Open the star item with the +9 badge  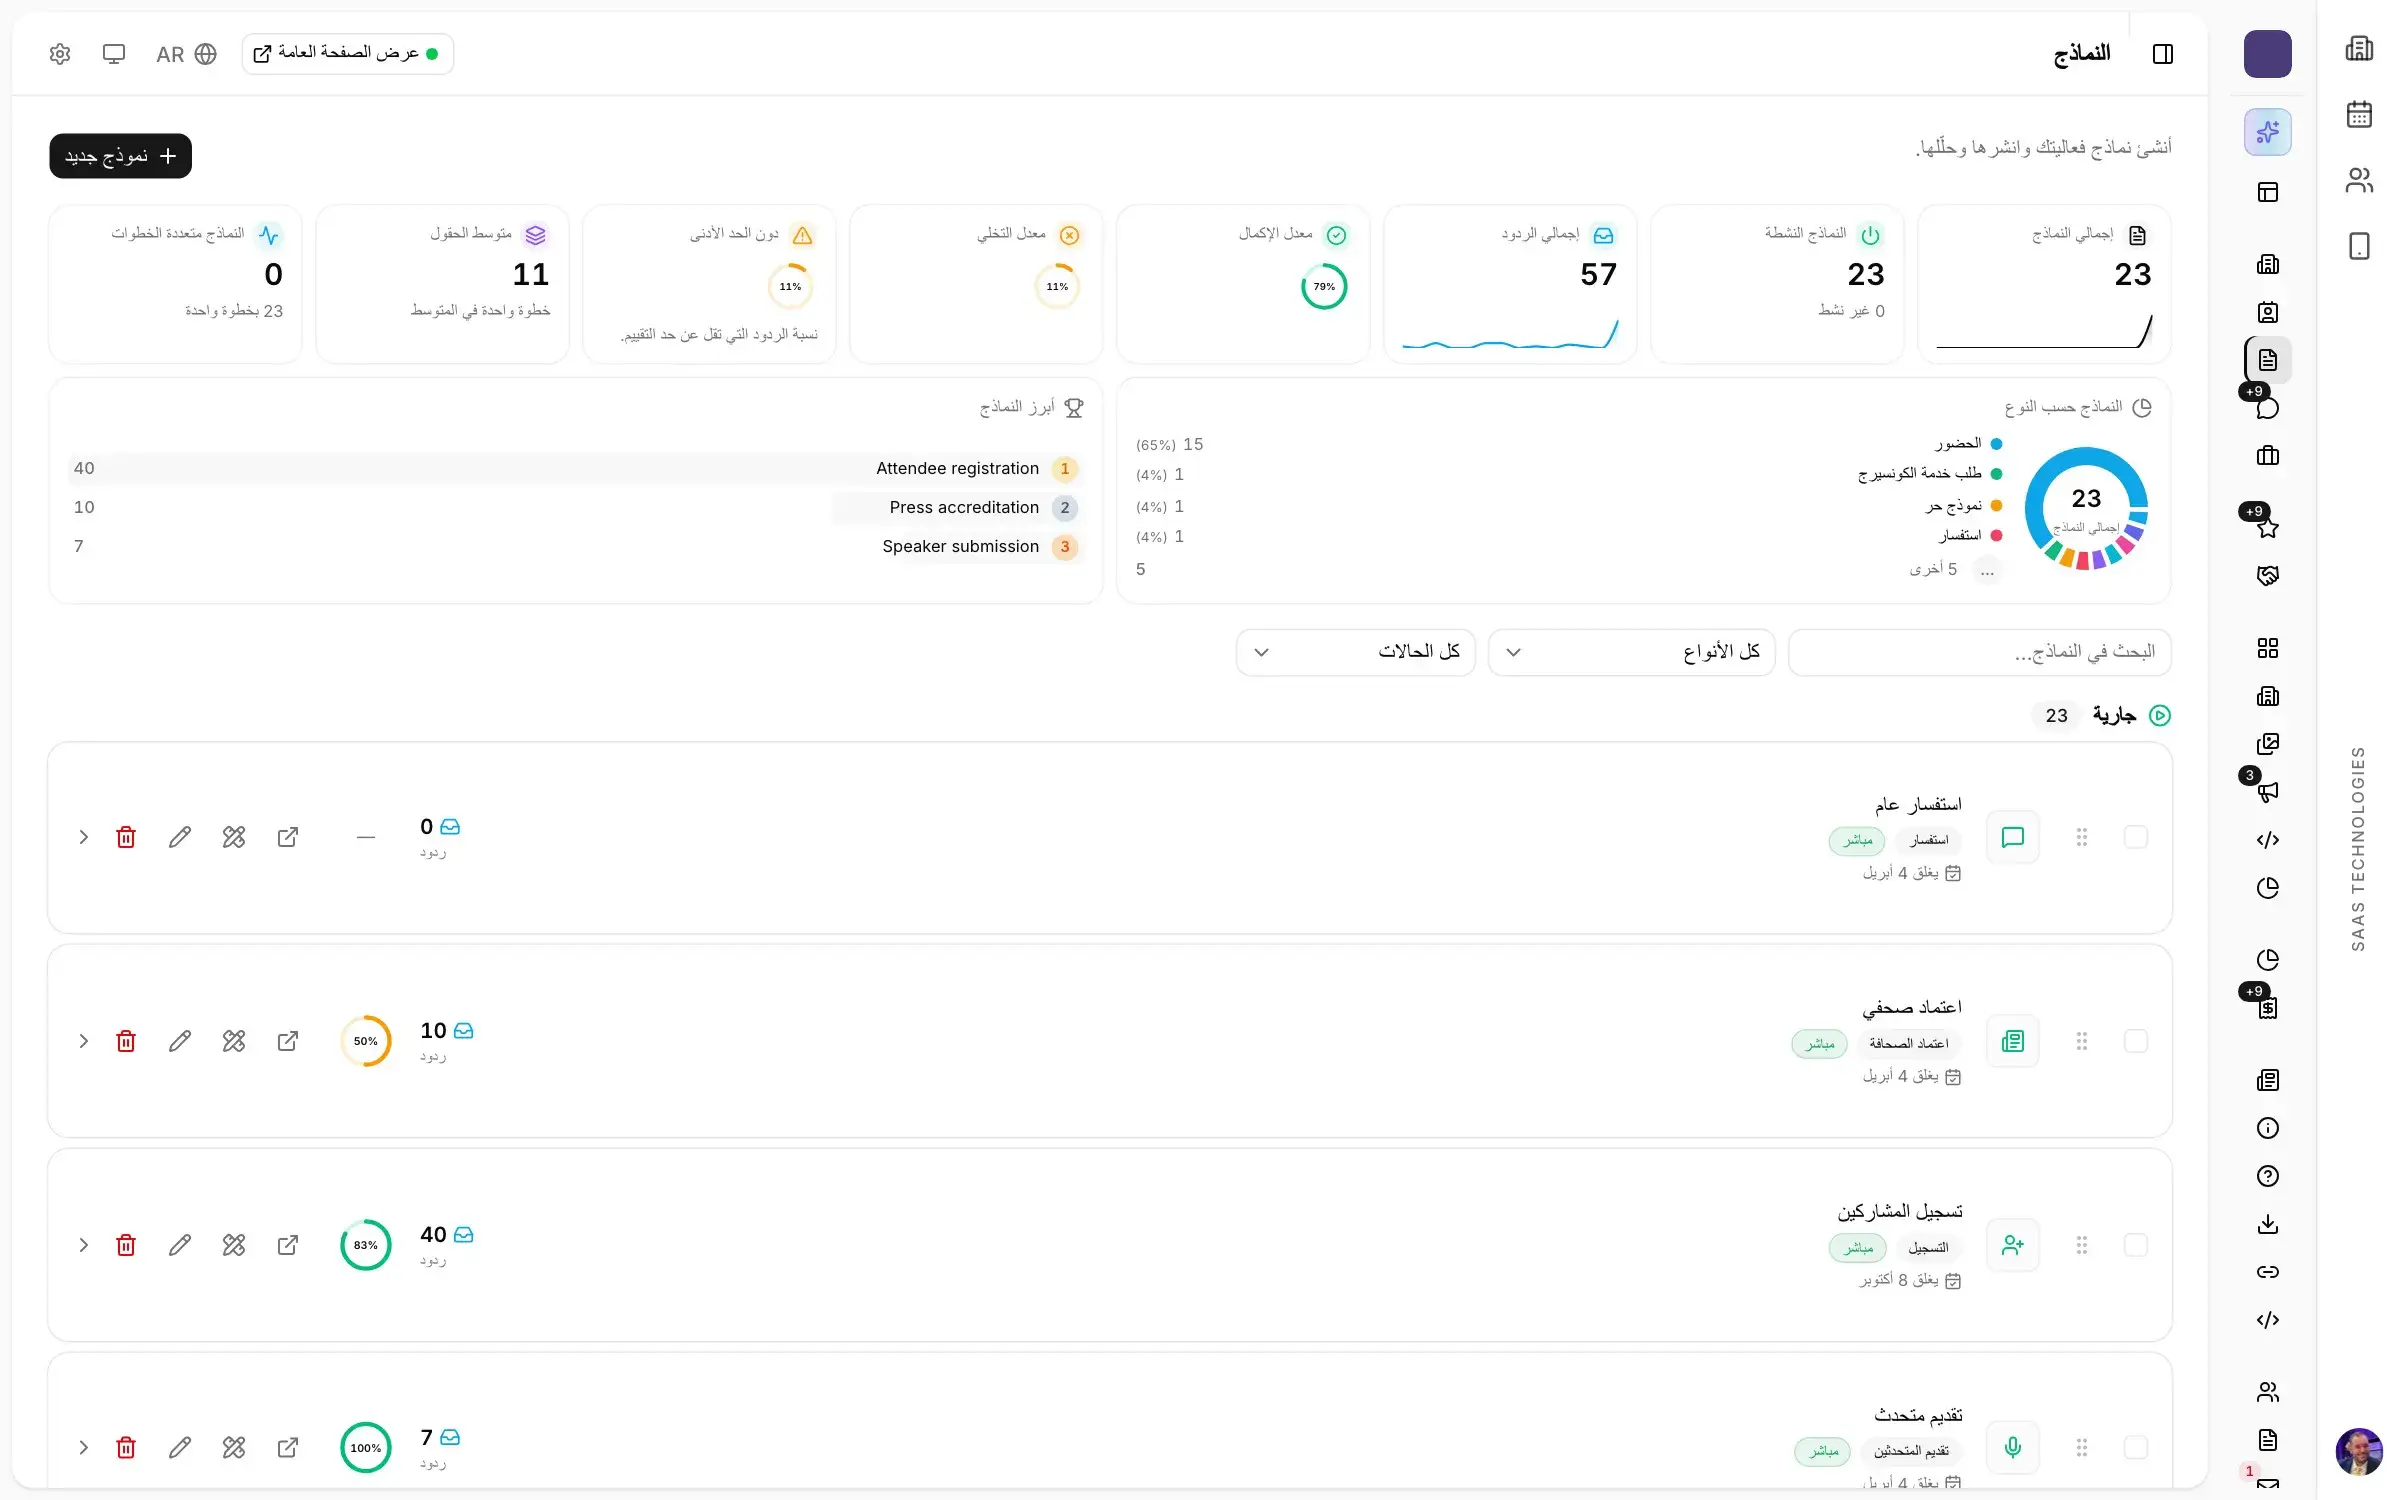coord(2268,527)
